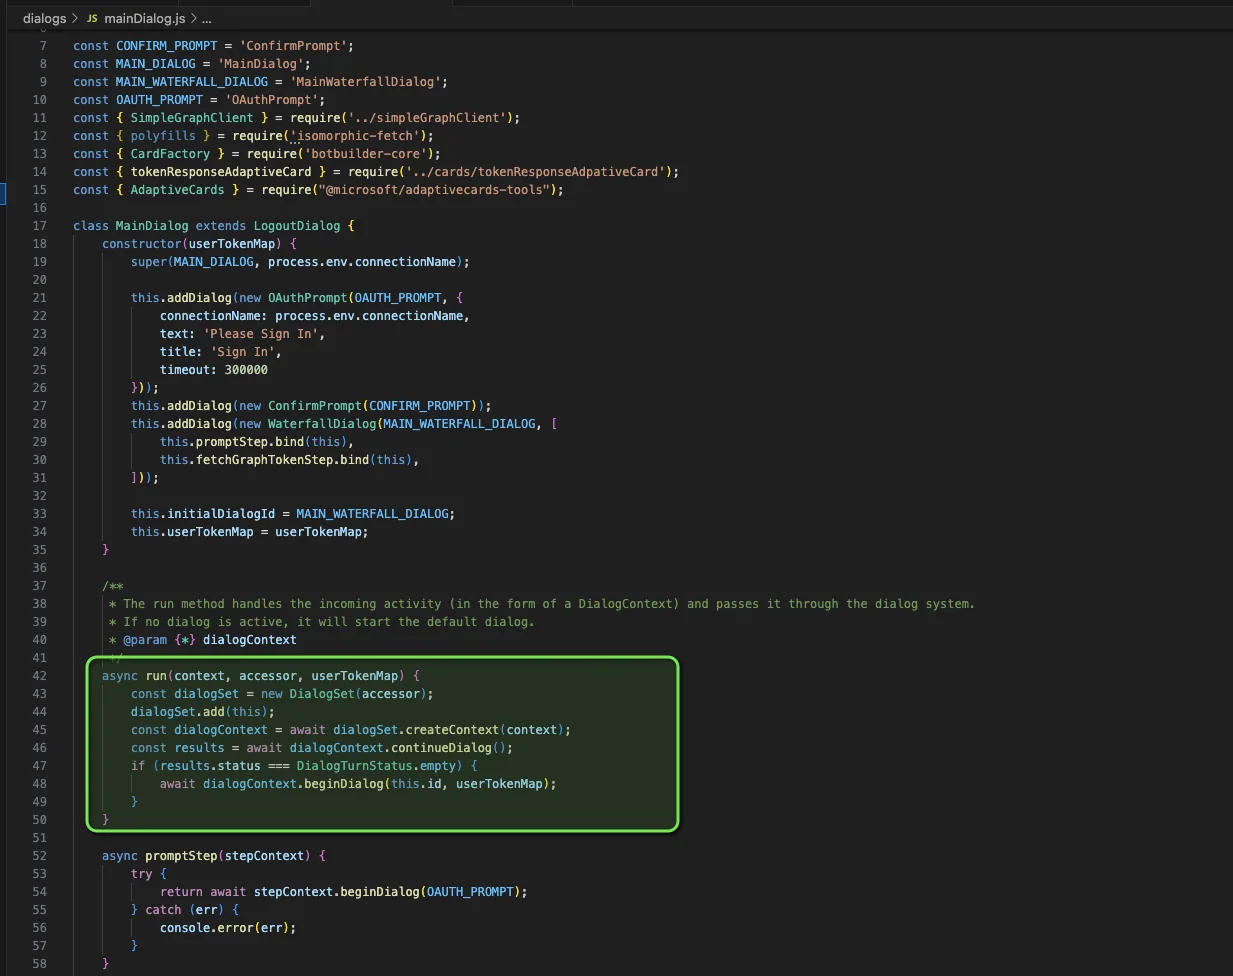1233x976 pixels.
Task: Click the "super" call on line 19
Action: (x=149, y=262)
